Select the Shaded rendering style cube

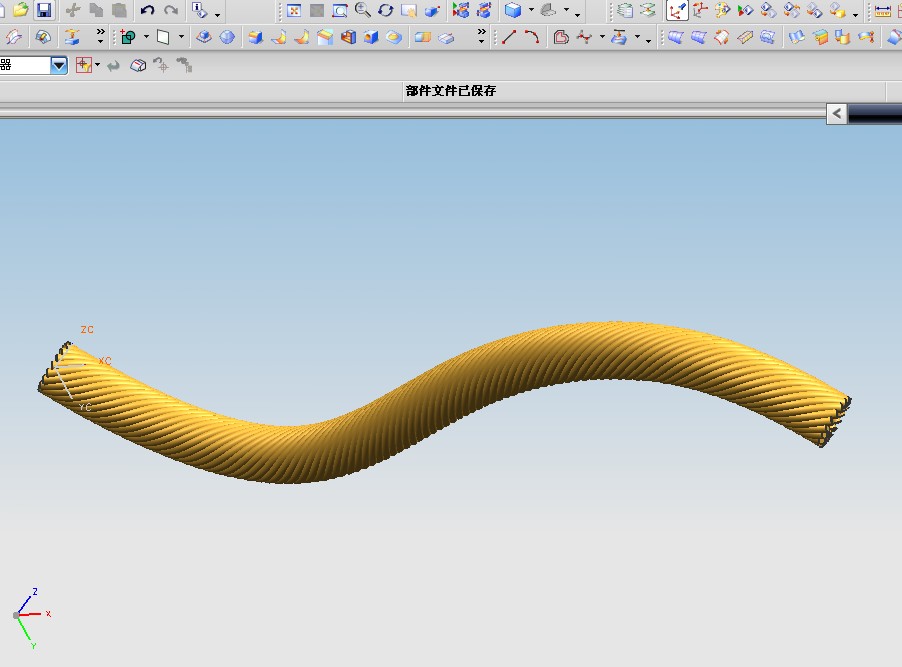513,10
